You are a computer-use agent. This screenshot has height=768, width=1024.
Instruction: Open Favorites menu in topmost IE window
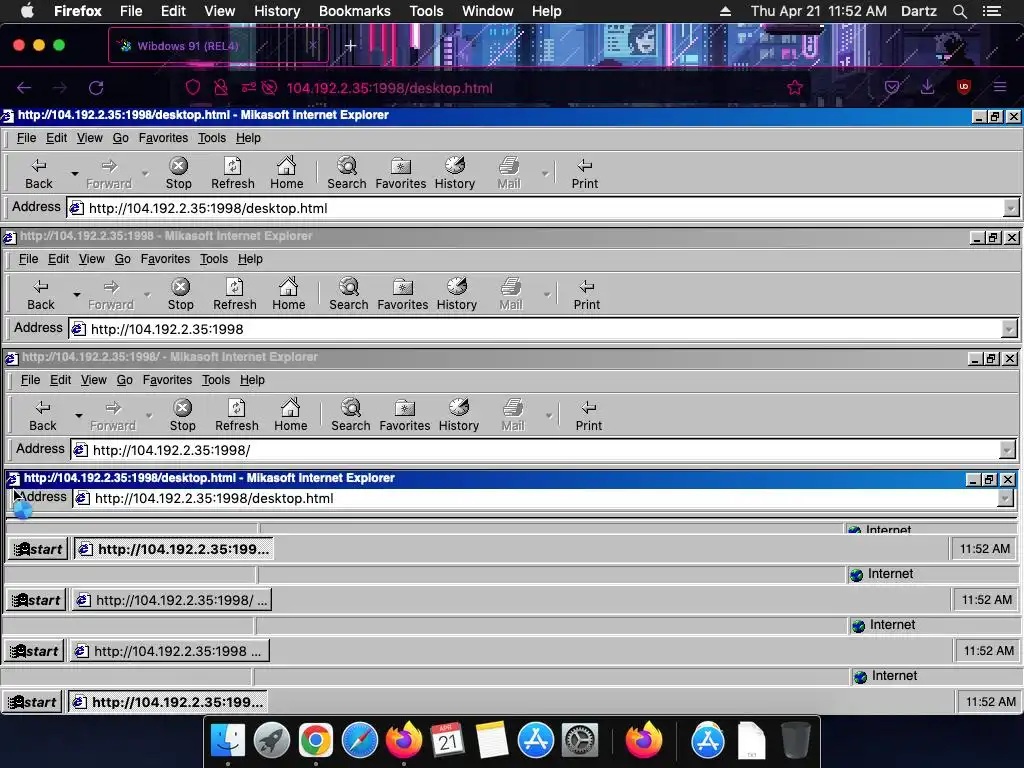pyautogui.click(x=163, y=138)
